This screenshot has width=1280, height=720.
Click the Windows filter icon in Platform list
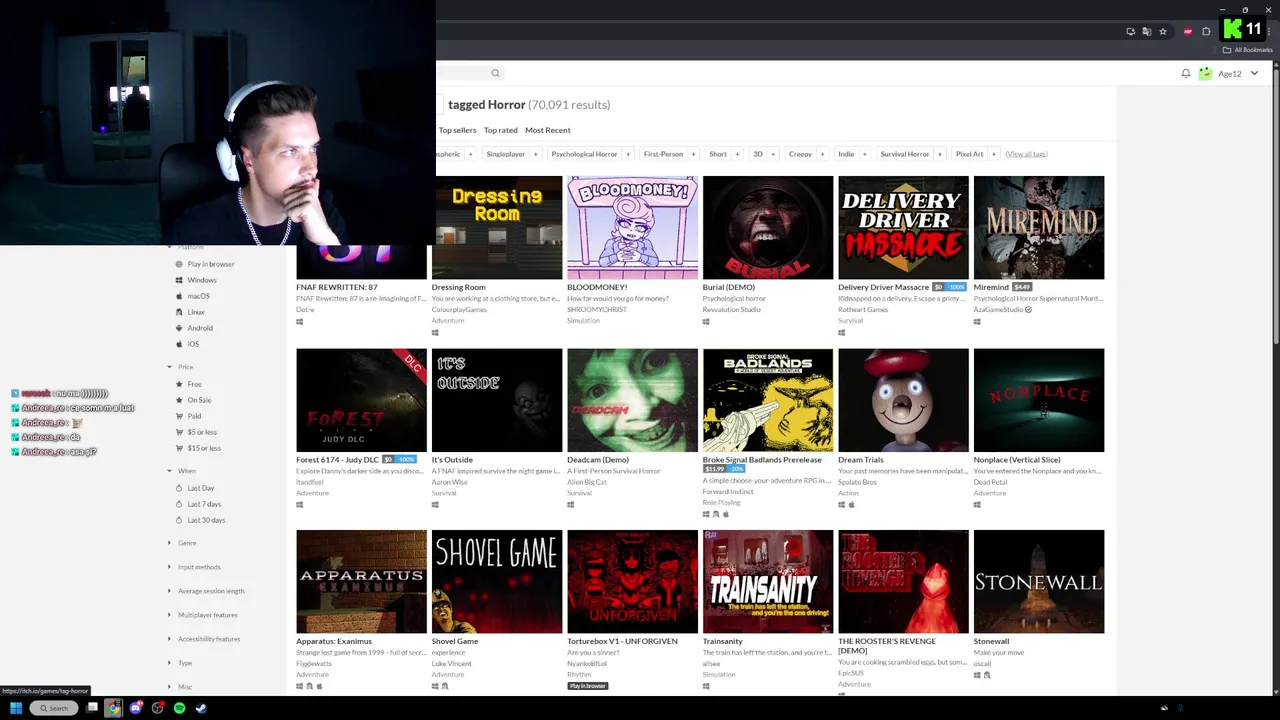[x=179, y=280]
